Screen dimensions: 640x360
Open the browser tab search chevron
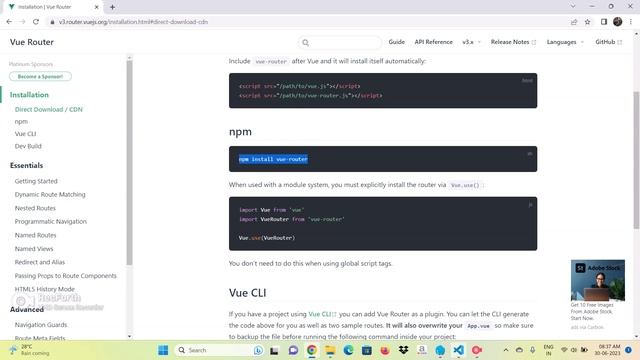[x=573, y=7]
